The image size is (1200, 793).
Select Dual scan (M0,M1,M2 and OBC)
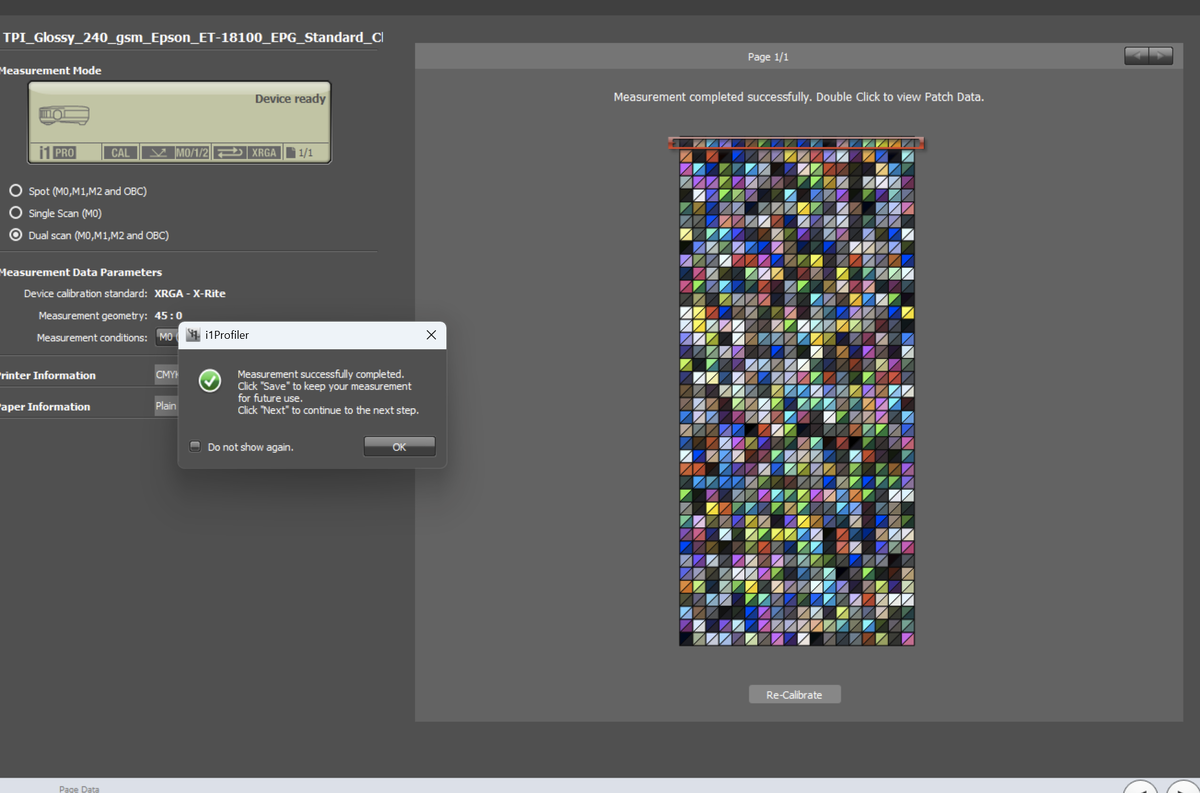coord(16,235)
